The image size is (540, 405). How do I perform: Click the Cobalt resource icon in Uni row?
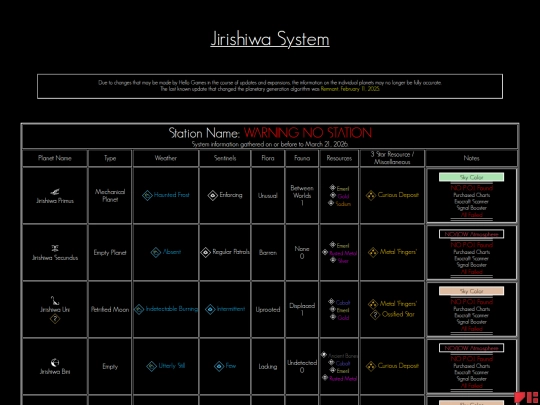(x=331, y=302)
